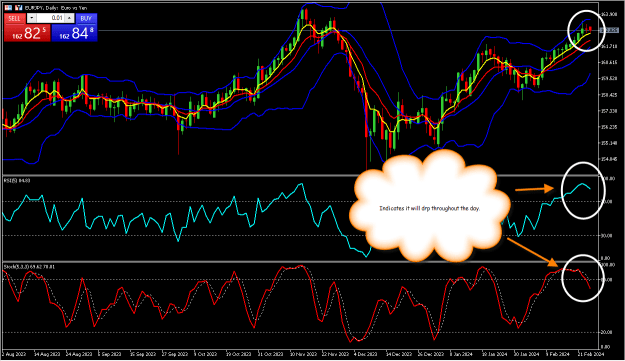Click the 31 Oct 2023 date label
Image resolution: width=625 pixels, height=361 pixels.
[271, 354]
